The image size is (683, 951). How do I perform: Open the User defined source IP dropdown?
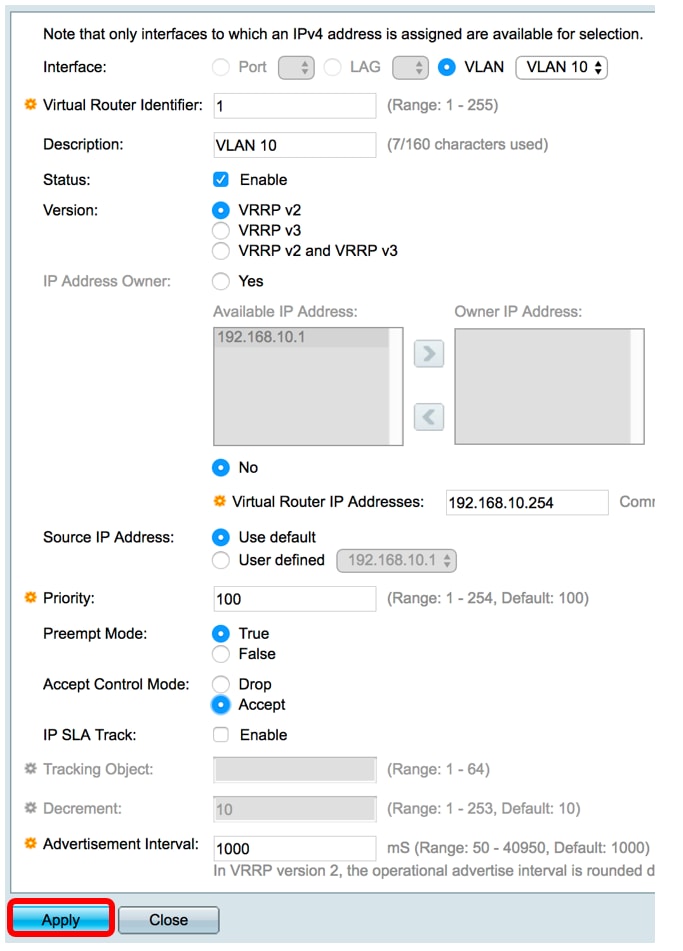pos(397,560)
